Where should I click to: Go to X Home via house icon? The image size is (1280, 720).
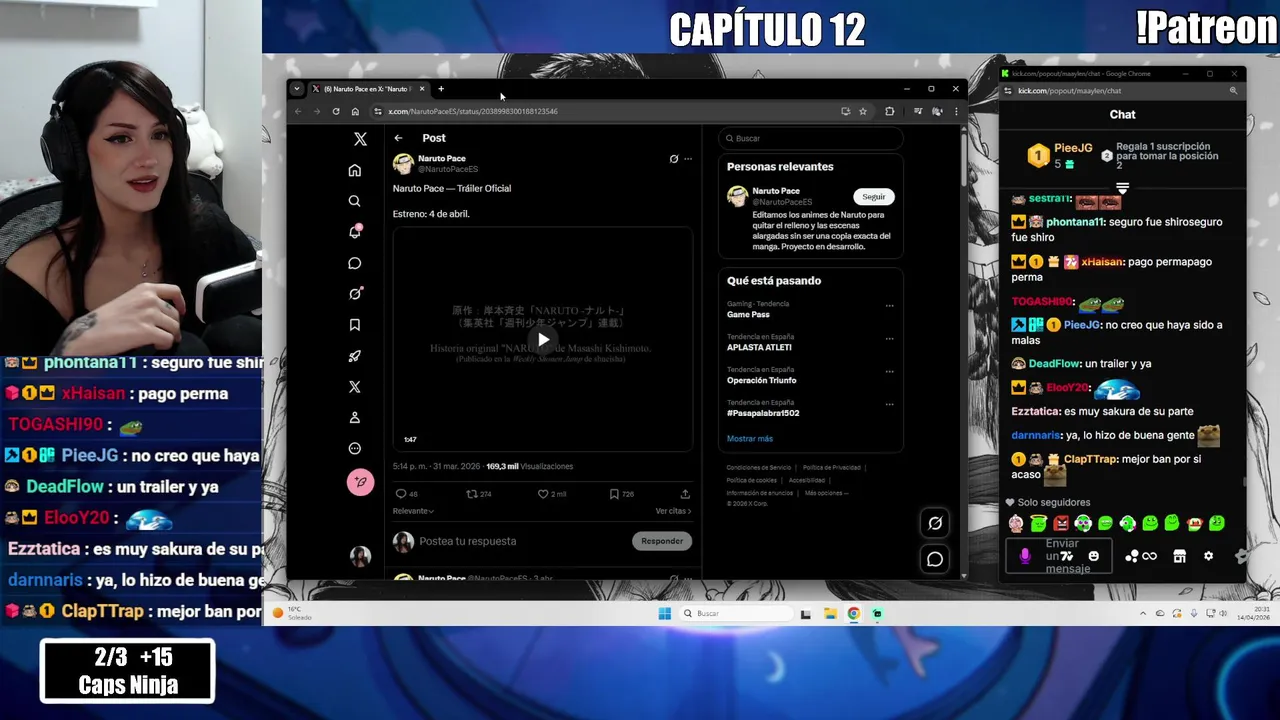[354, 170]
